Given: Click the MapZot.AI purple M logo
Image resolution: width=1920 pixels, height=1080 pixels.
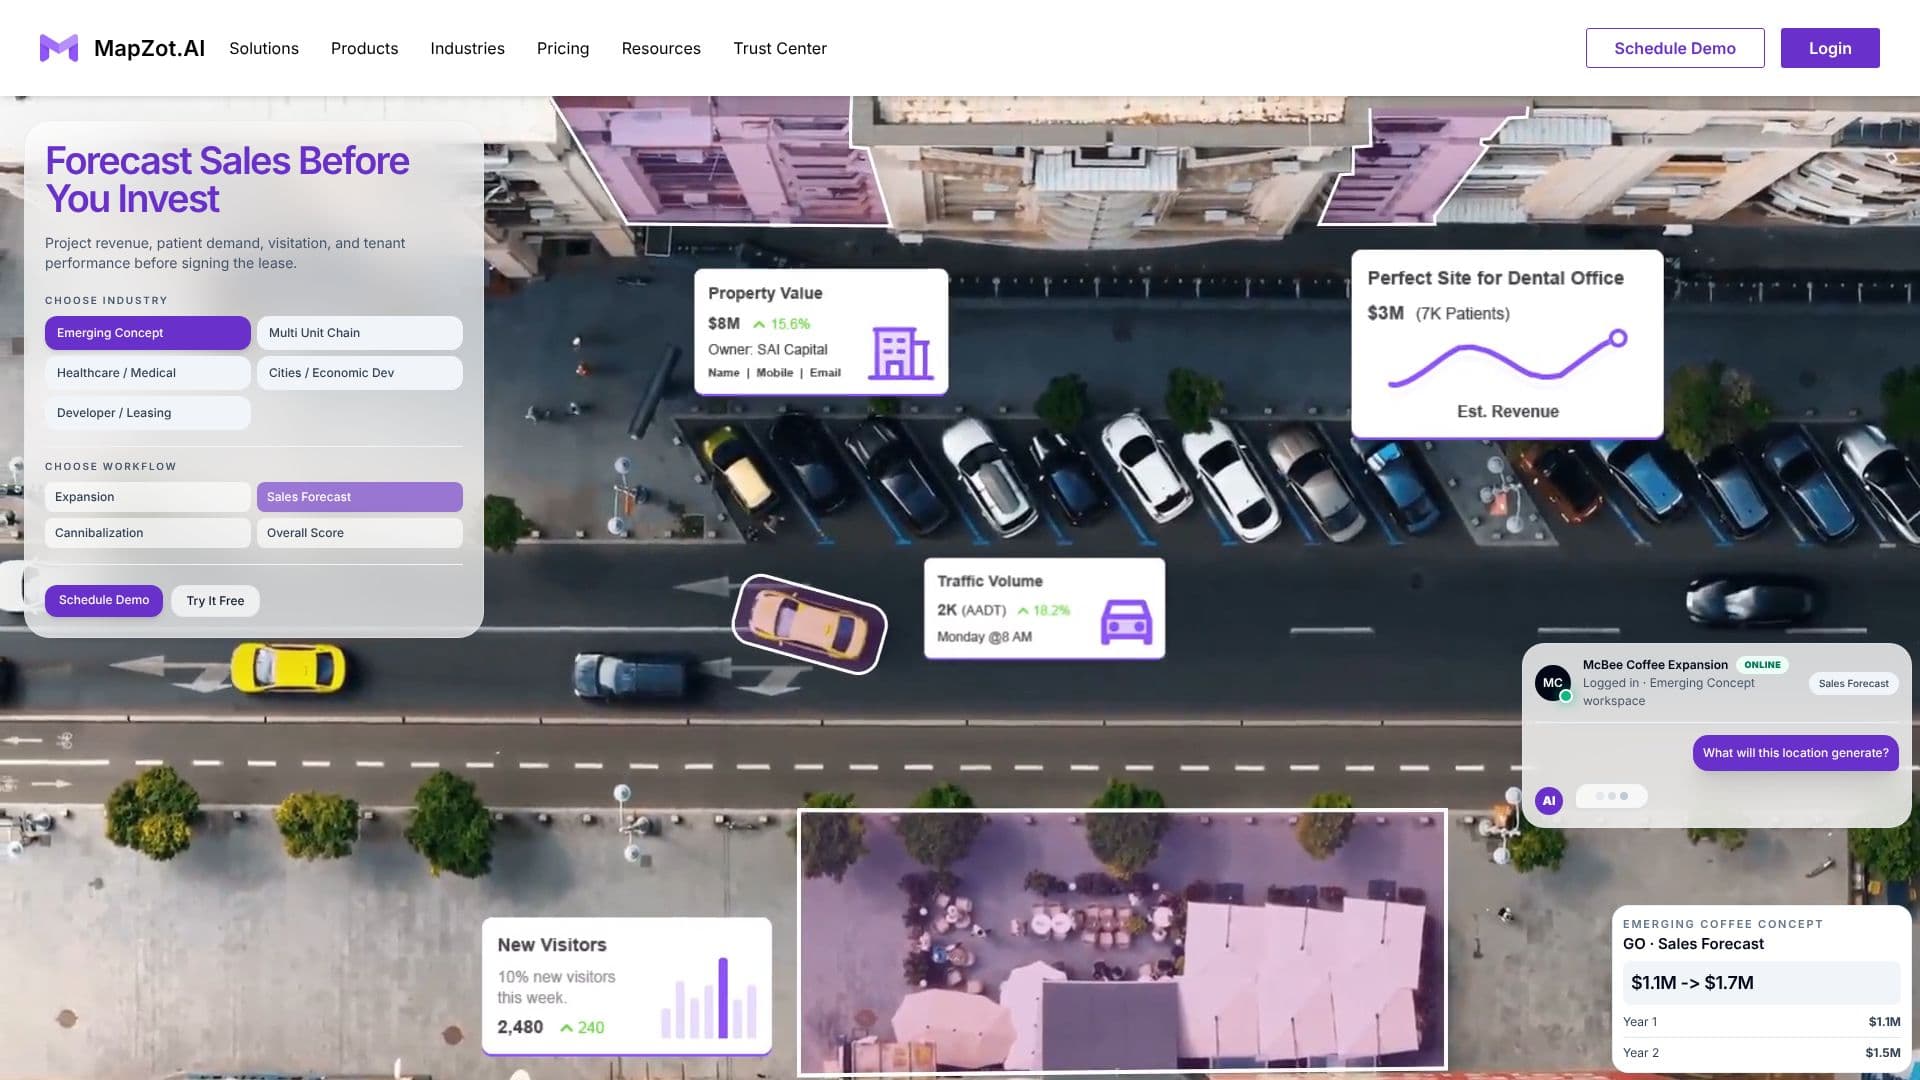Looking at the screenshot, I should (59, 48).
